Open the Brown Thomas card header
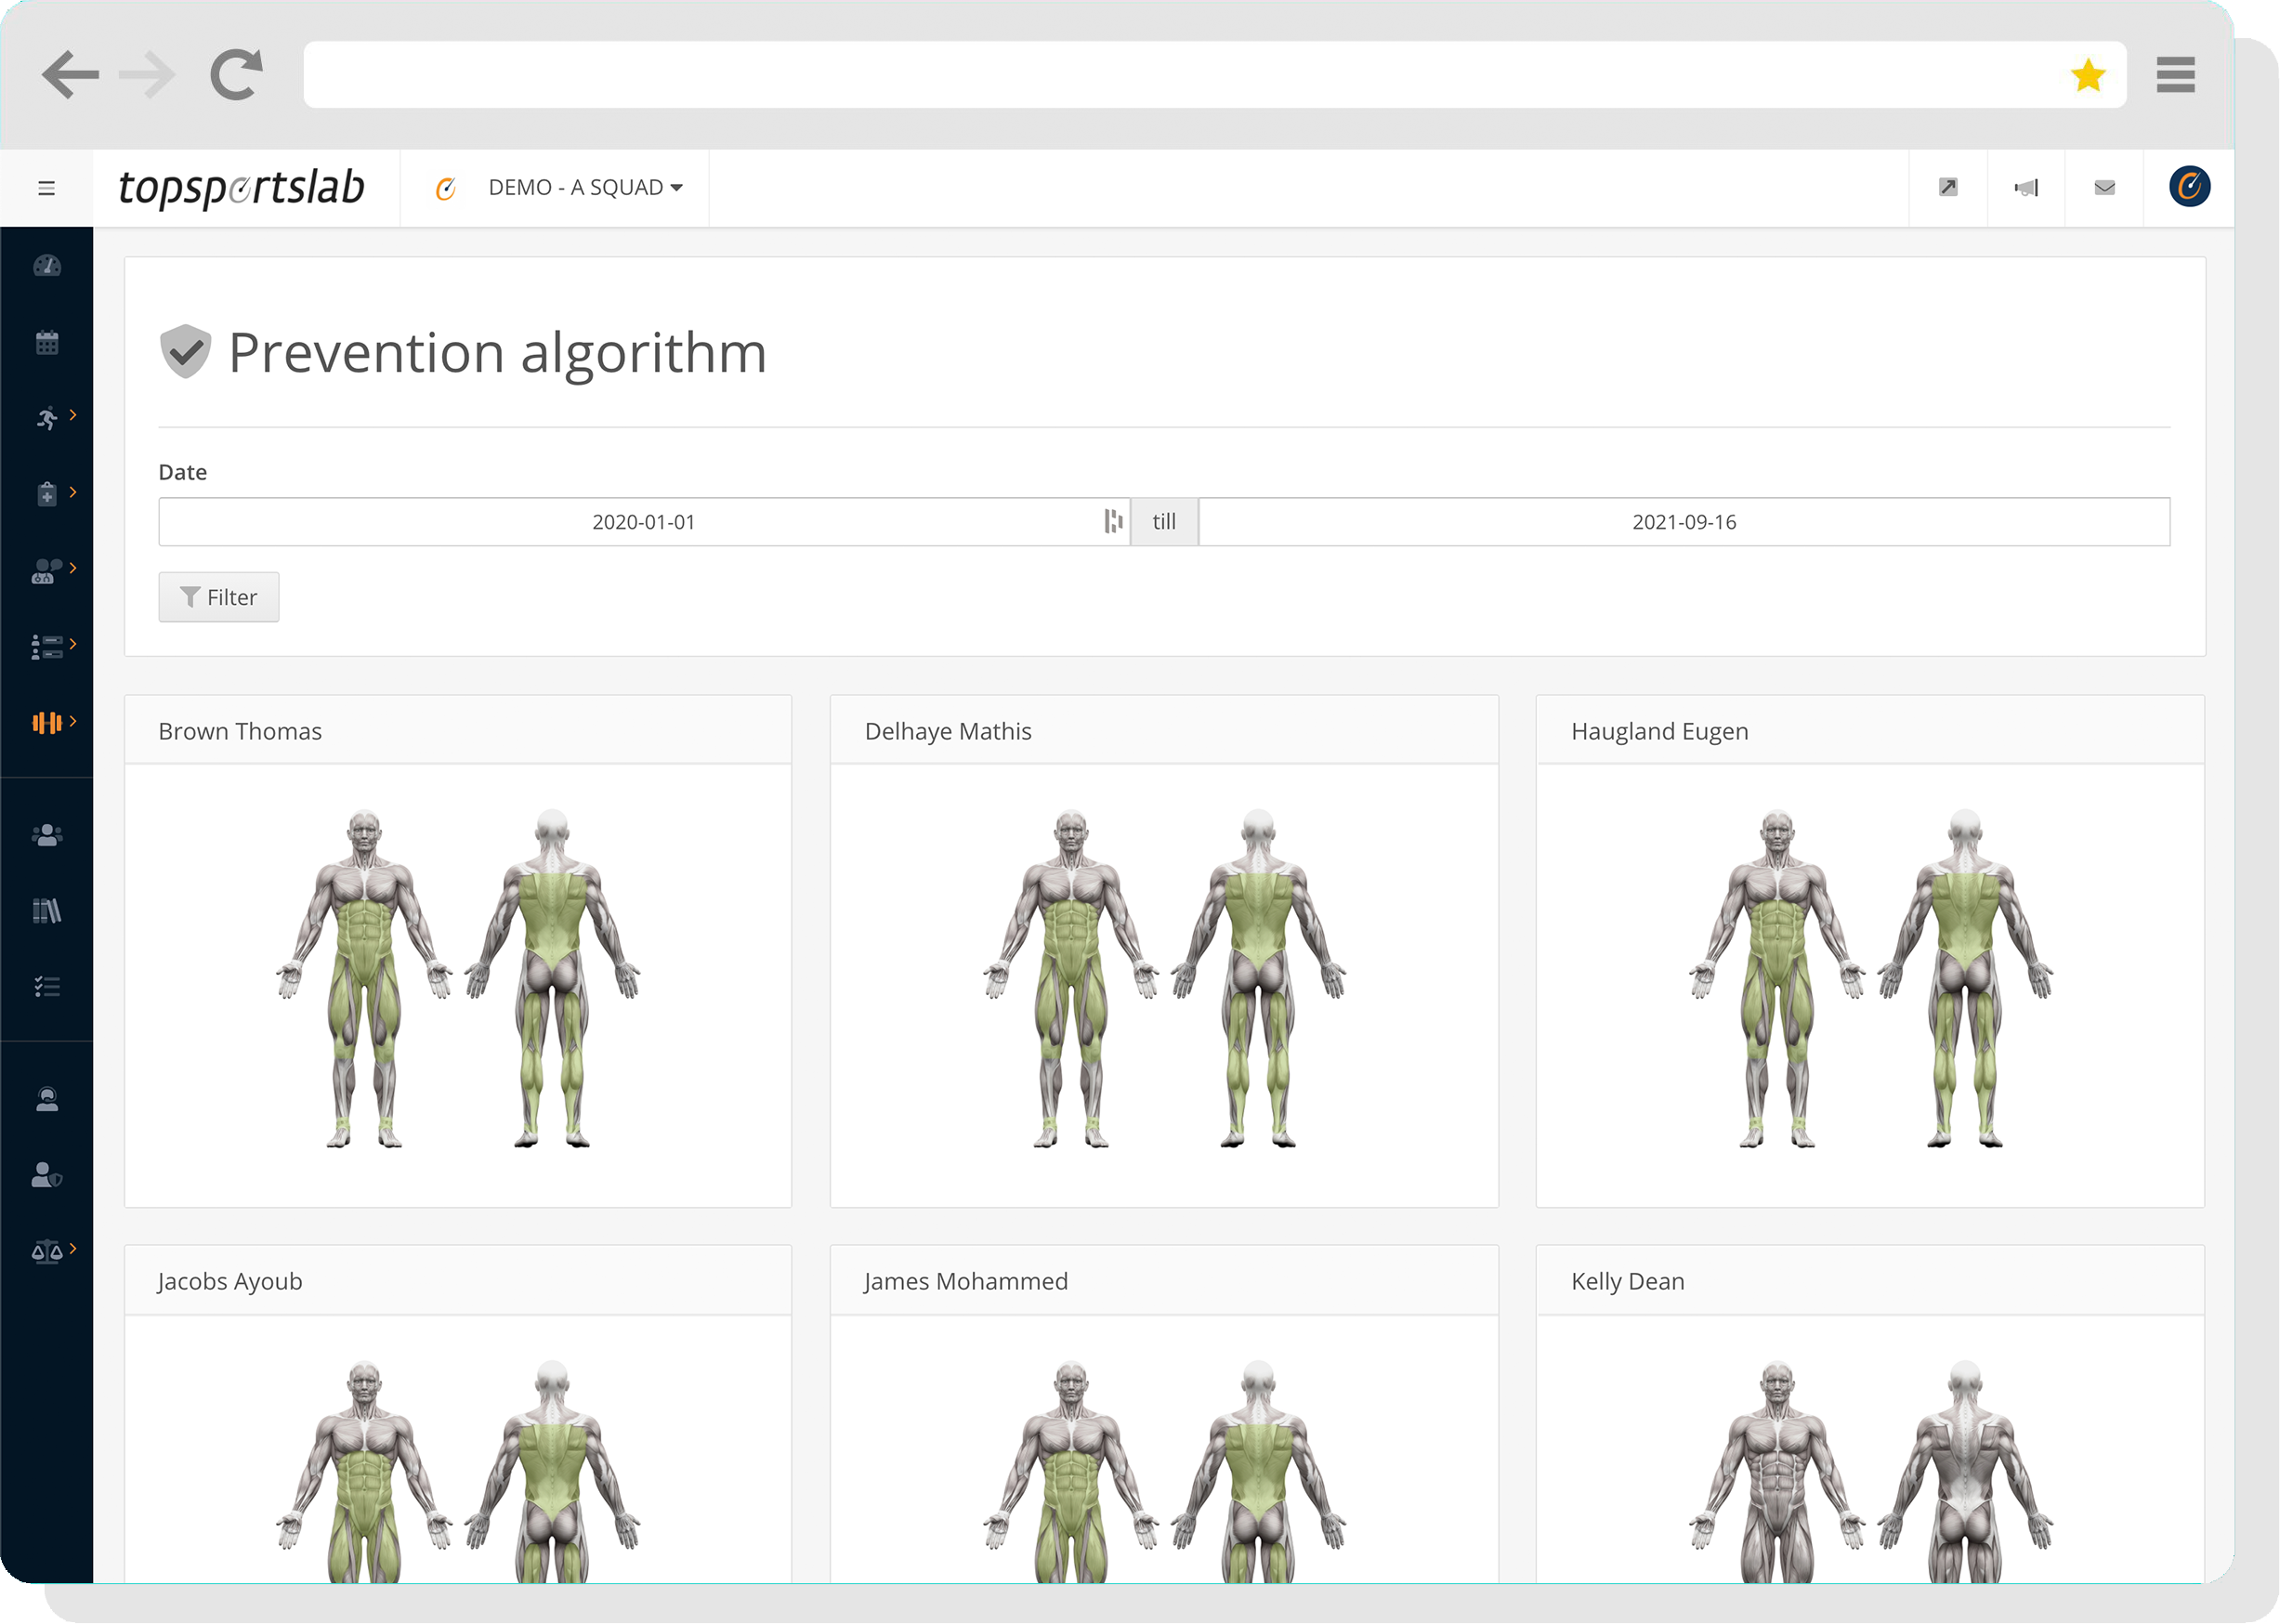The width and height of the screenshot is (2280, 1624). click(x=458, y=731)
